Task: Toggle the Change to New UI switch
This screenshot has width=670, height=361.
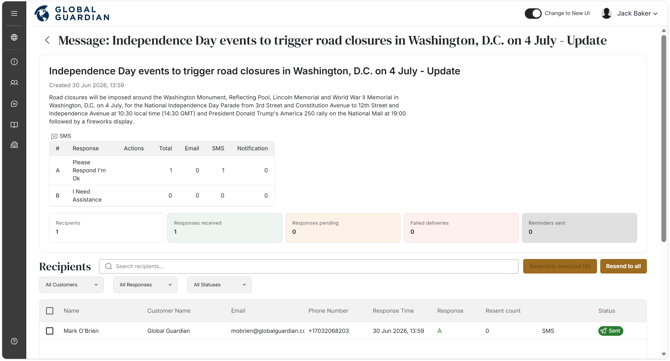Action: pyautogui.click(x=533, y=14)
